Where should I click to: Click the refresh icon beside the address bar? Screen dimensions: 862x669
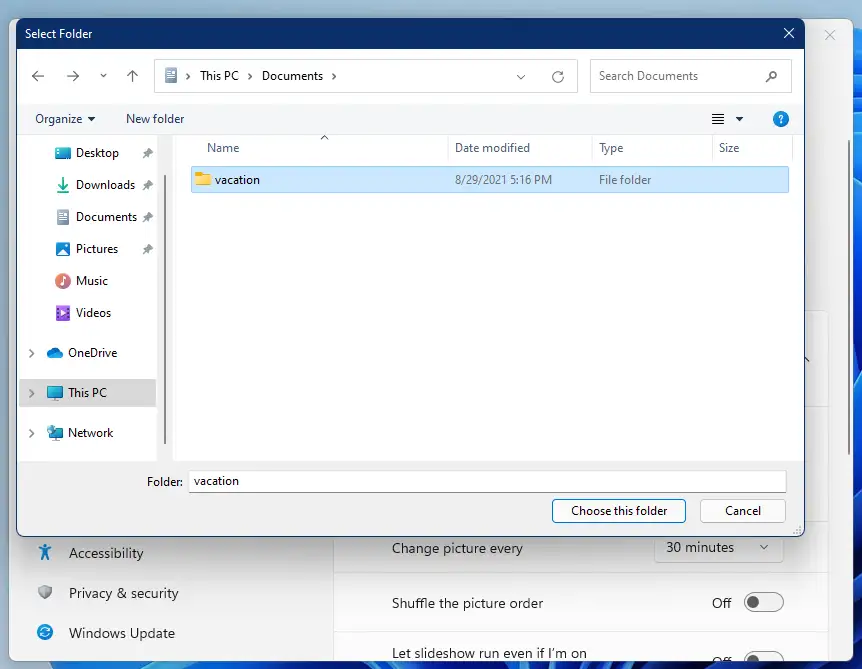coord(557,76)
